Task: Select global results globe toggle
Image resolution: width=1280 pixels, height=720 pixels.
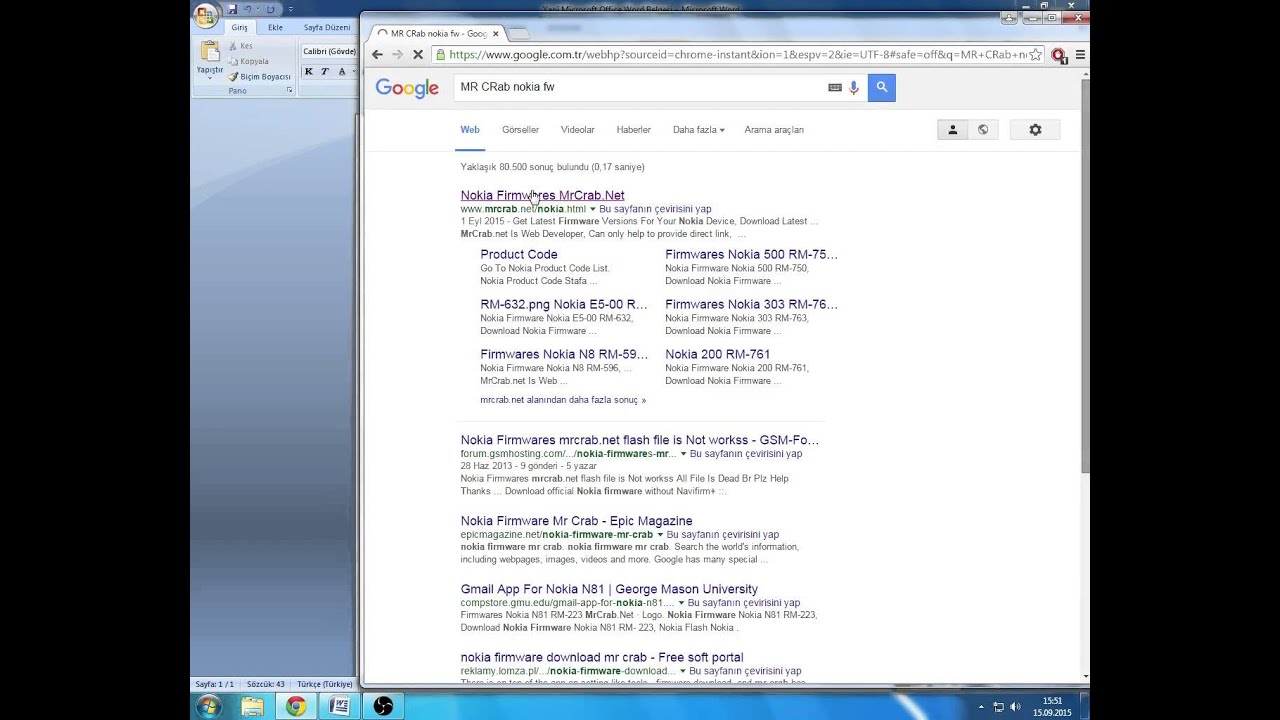Action: [x=983, y=130]
